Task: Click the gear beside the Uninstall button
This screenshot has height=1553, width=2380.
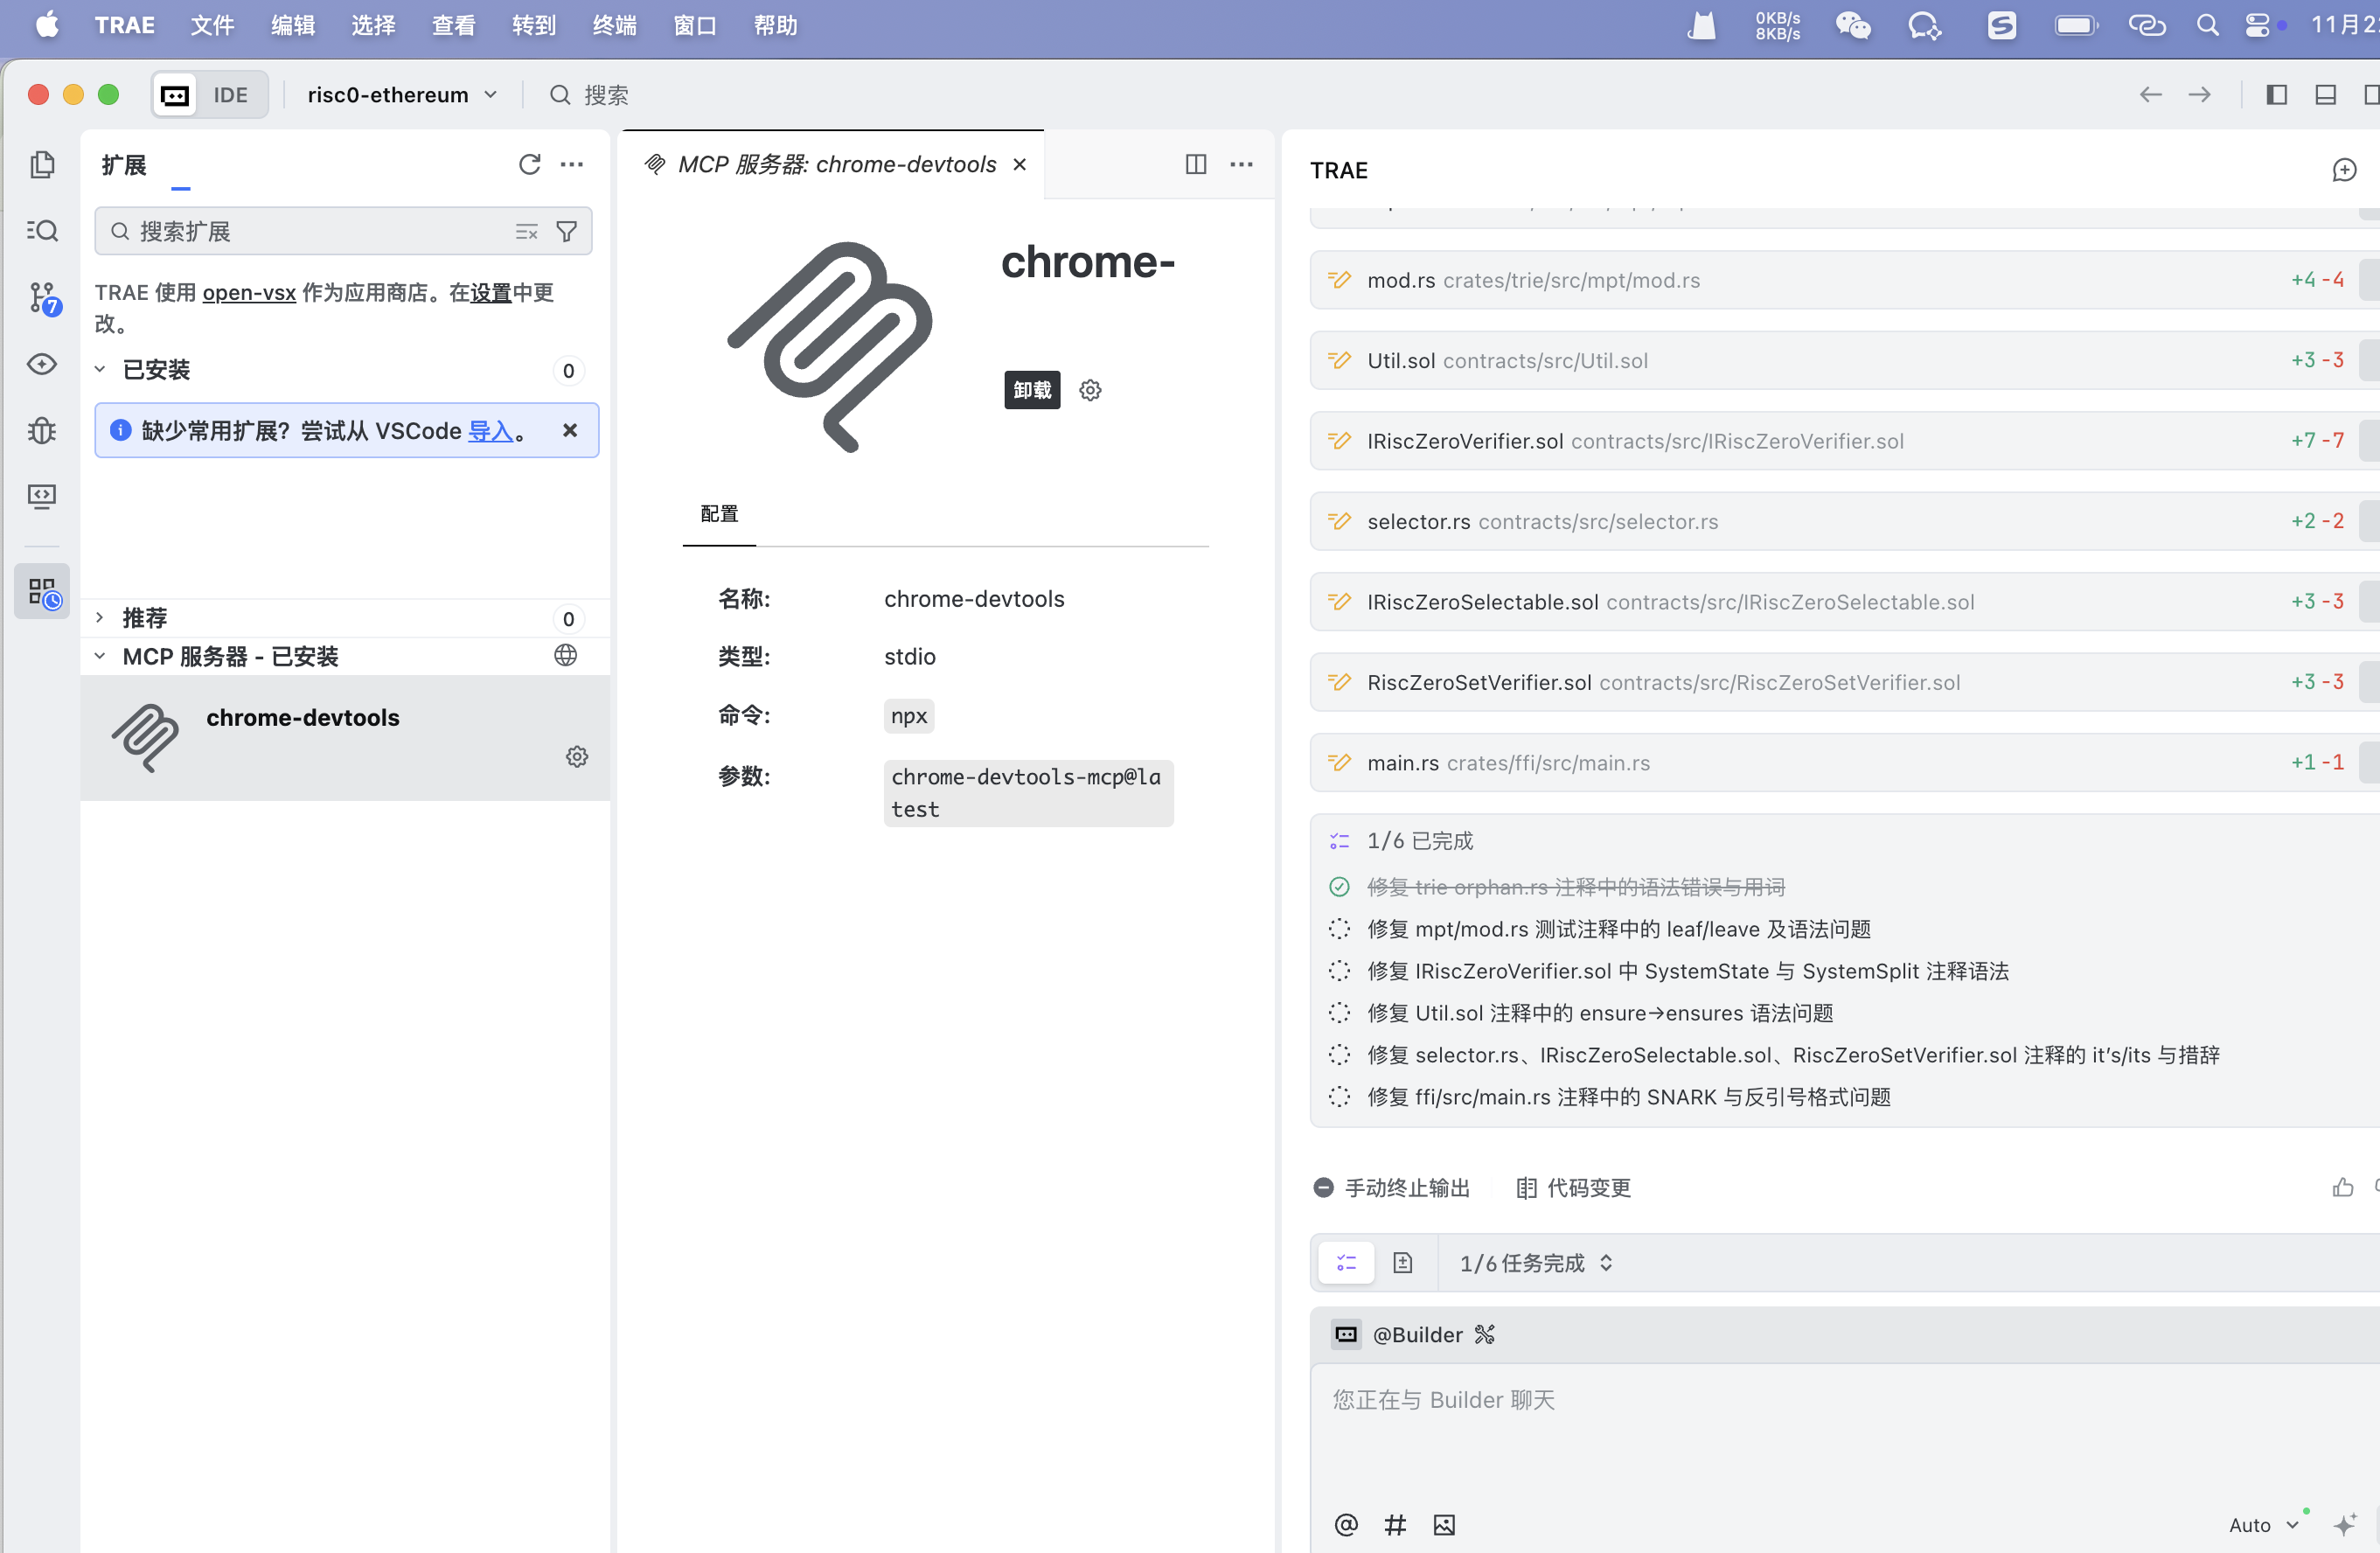Action: pyautogui.click(x=1090, y=390)
